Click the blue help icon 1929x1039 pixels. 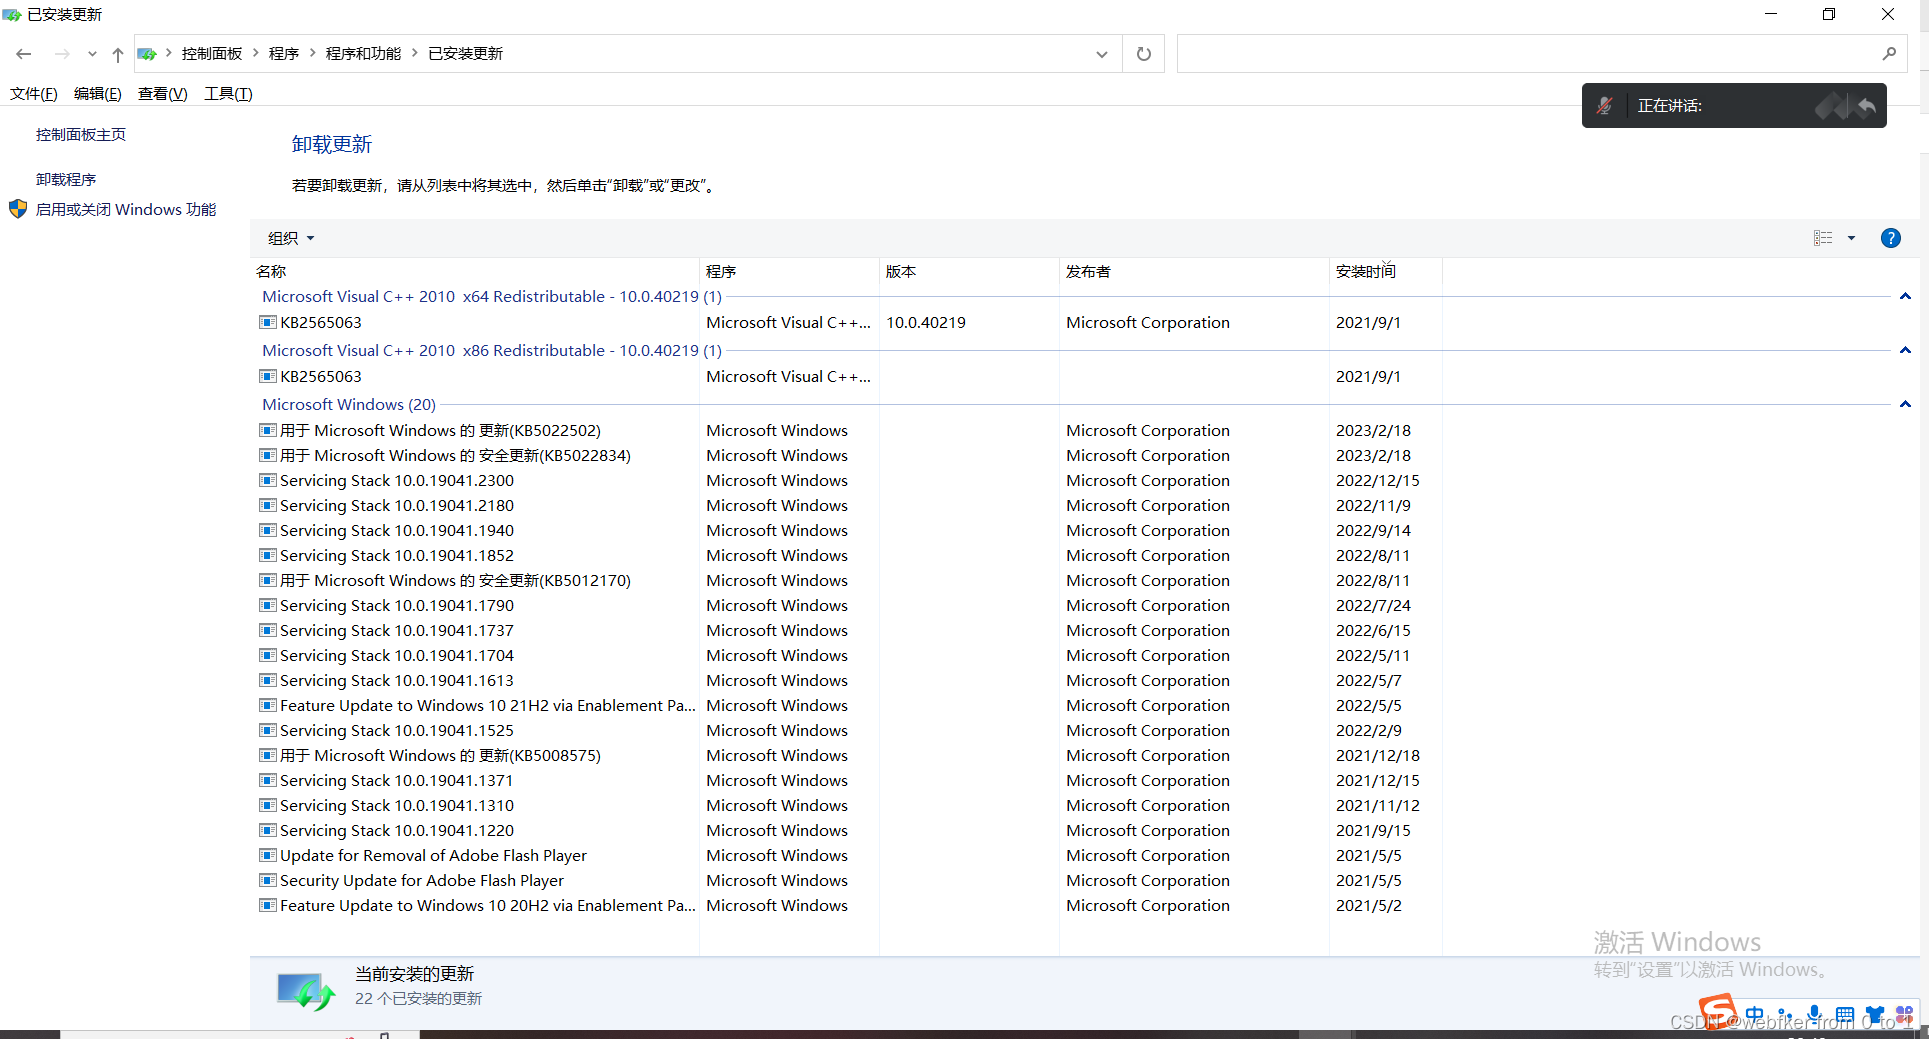(x=1890, y=238)
